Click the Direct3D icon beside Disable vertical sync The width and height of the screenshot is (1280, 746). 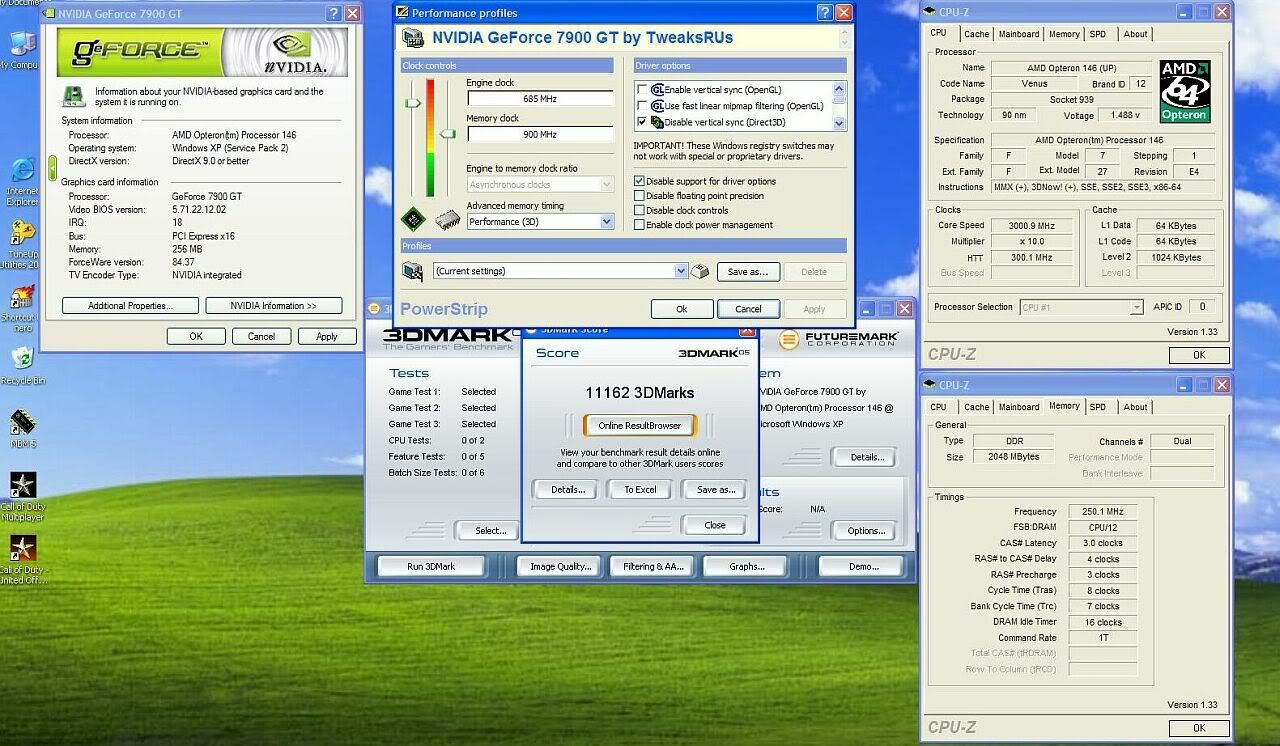click(x=658, y=122)
